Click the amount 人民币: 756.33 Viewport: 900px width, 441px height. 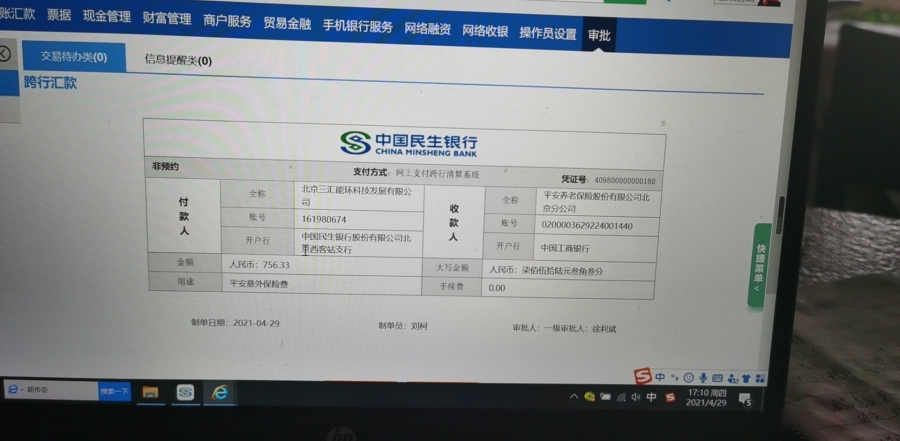259,265
